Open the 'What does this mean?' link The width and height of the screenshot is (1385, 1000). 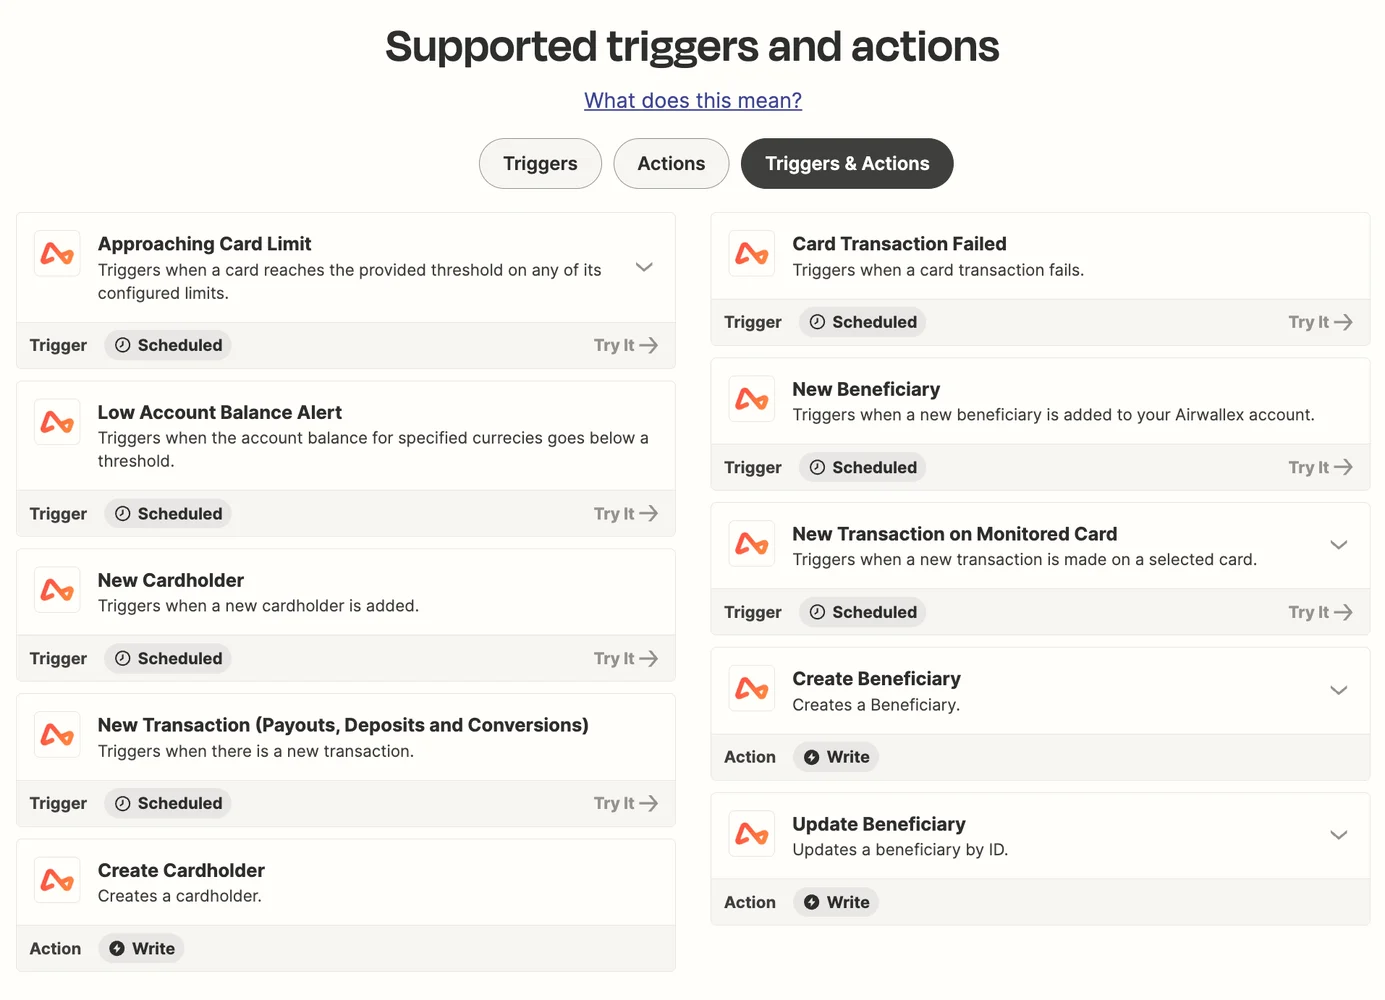coord(693,100)
